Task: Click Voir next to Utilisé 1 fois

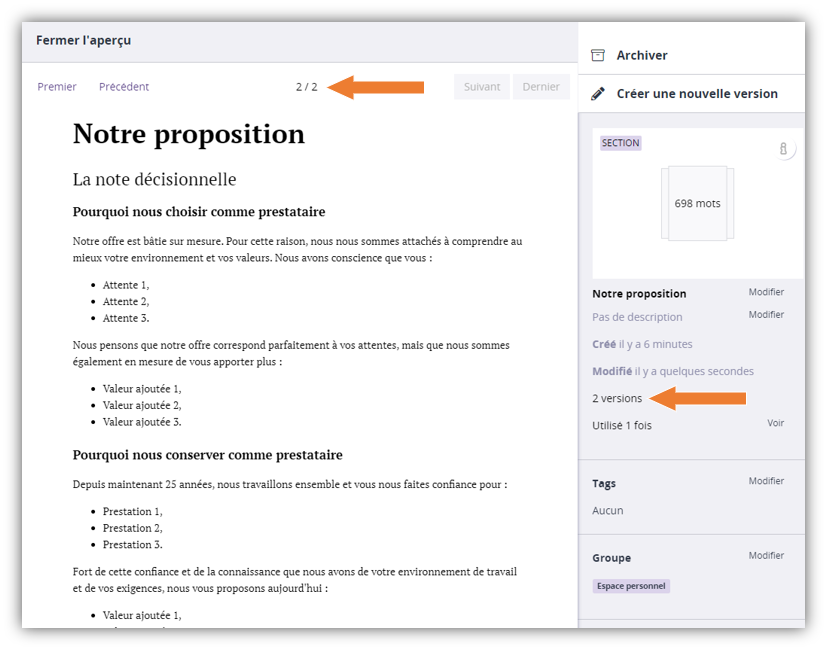Action: [x=775, y=423]
